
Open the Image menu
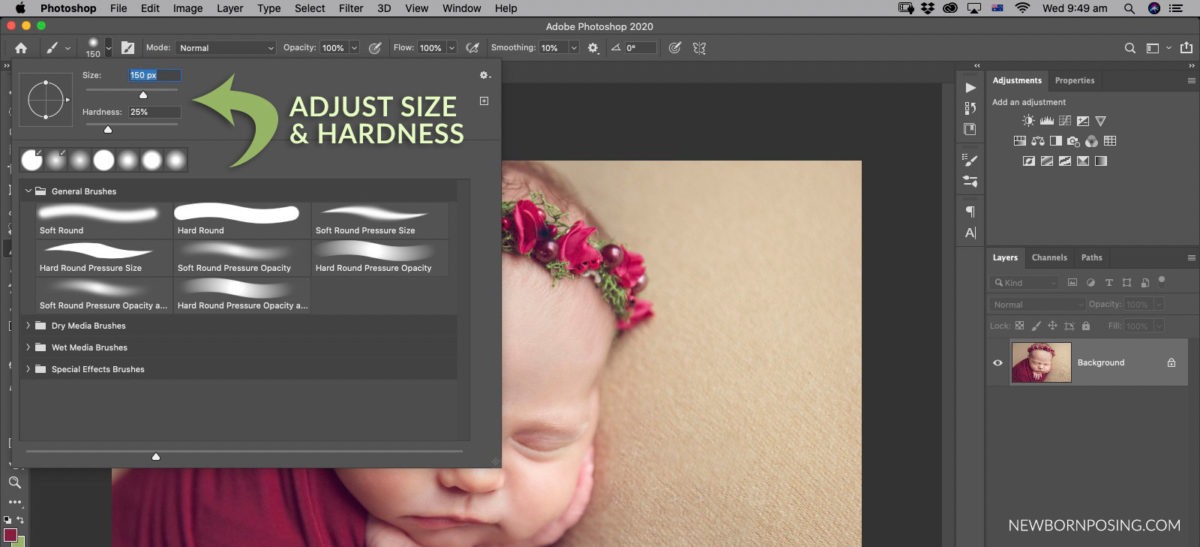(187, 8)
